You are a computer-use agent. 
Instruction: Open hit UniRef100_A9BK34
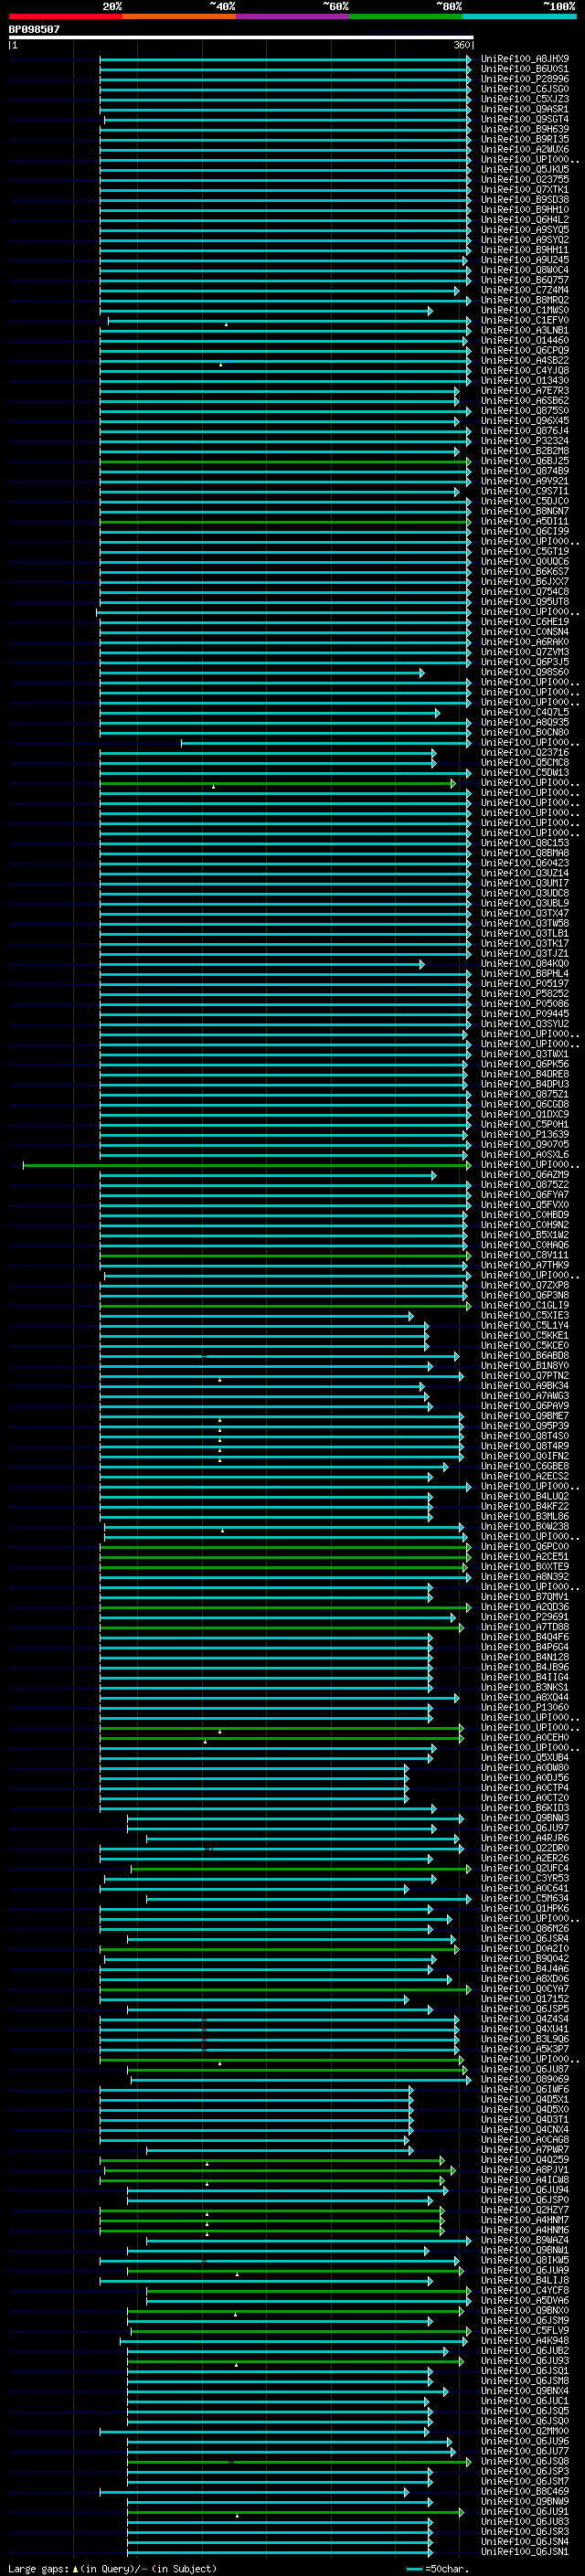click(524, 1386)
